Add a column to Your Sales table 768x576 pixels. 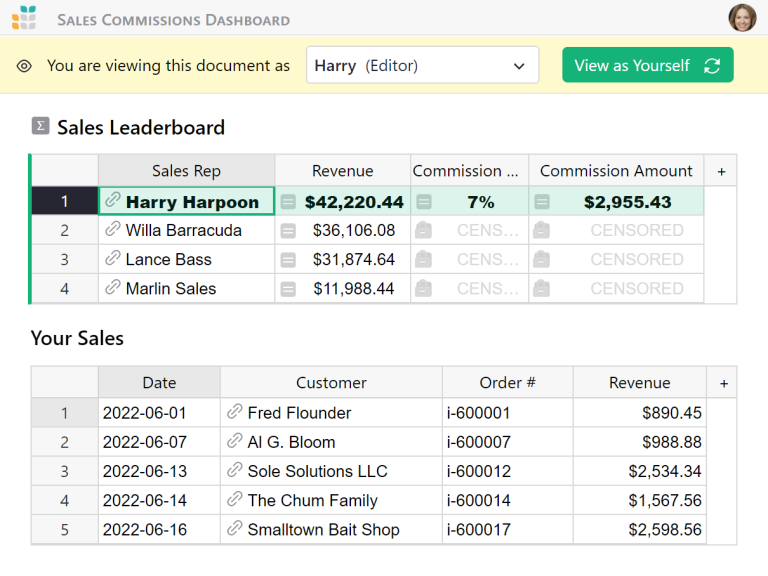[x=723, y=382]
